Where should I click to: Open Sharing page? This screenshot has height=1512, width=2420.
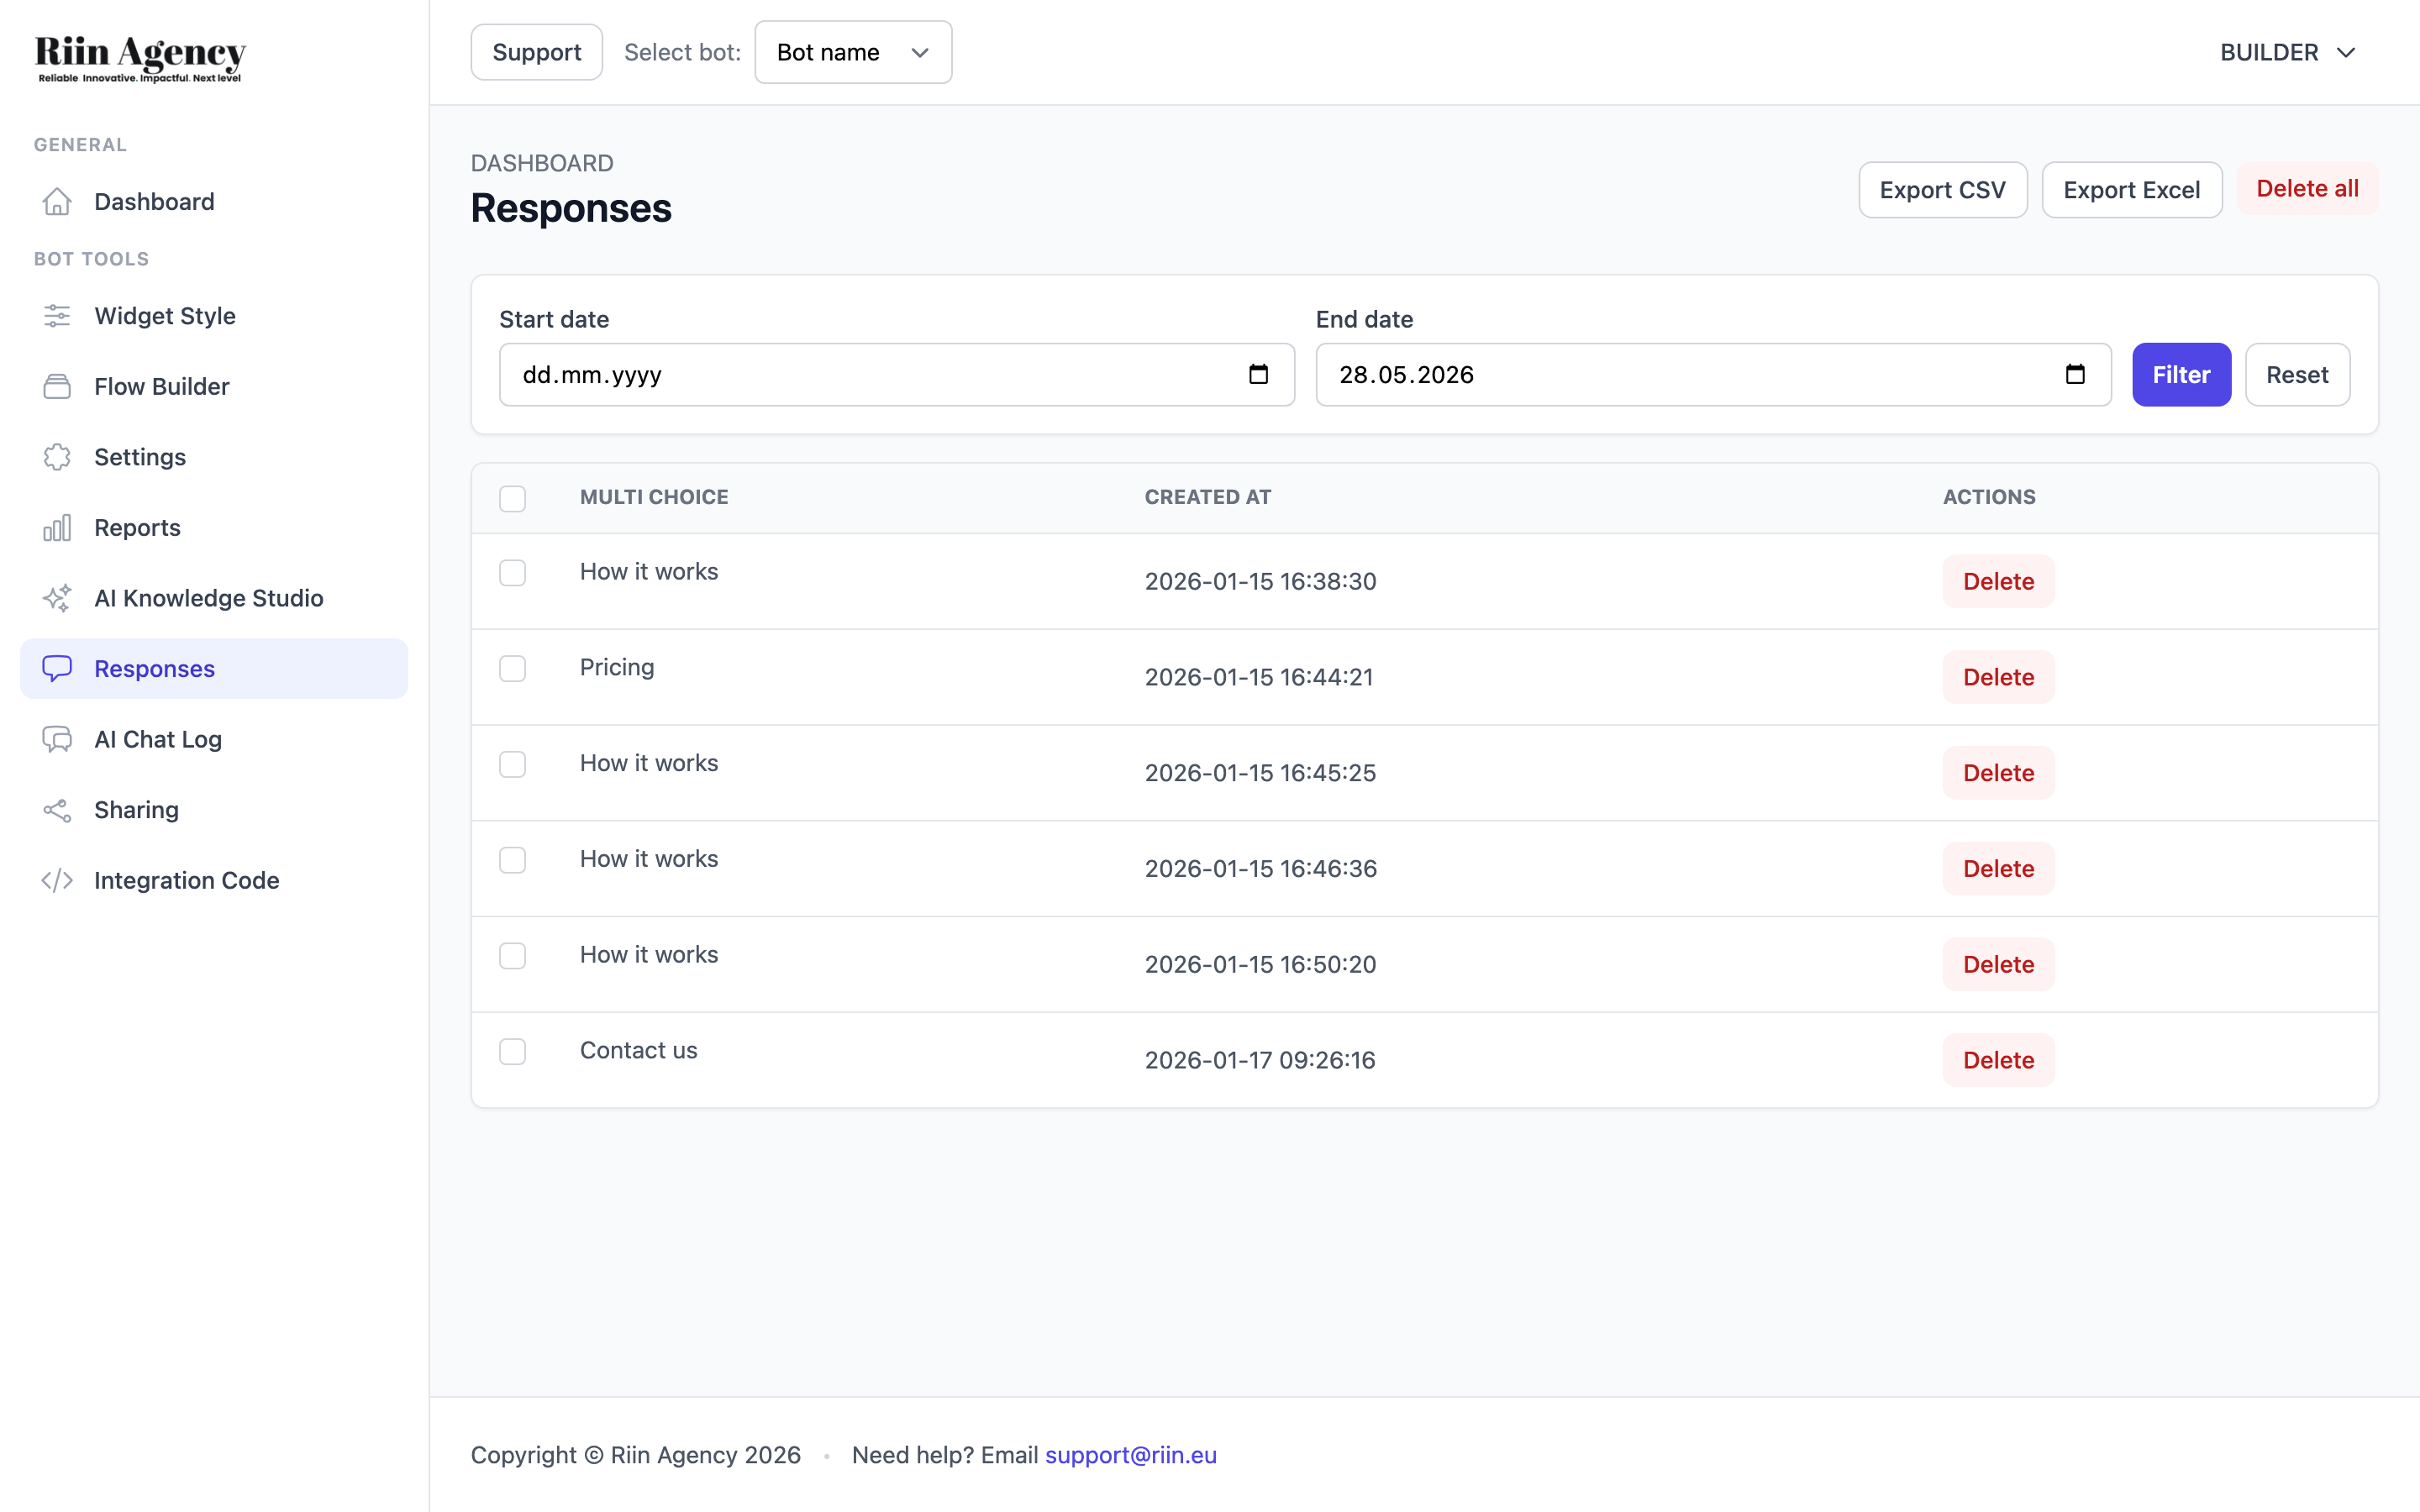click(x=214, y=810)
